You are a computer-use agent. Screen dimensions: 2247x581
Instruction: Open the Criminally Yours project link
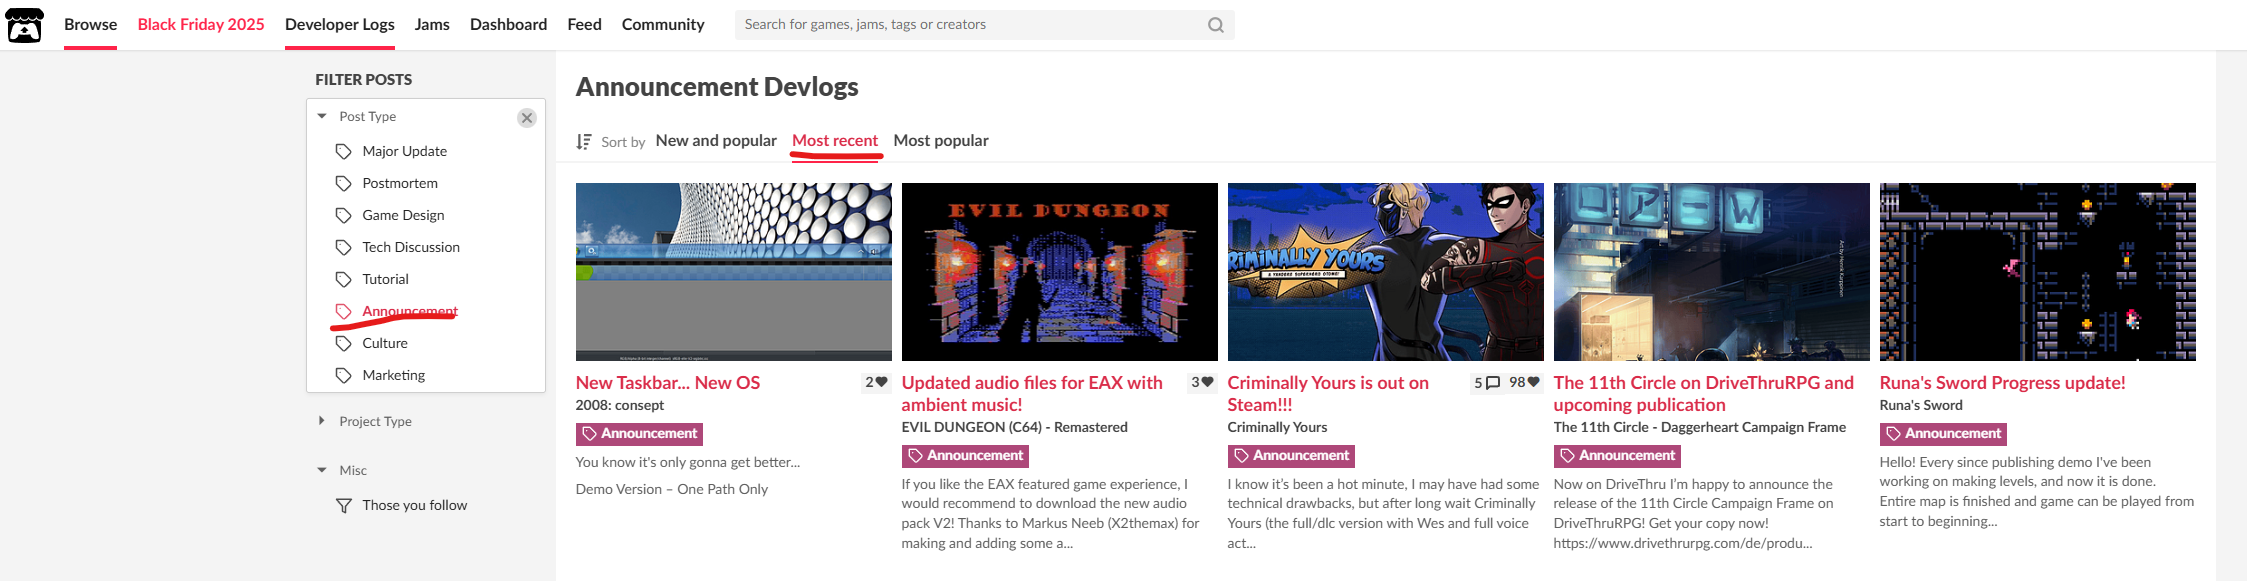1277,427
